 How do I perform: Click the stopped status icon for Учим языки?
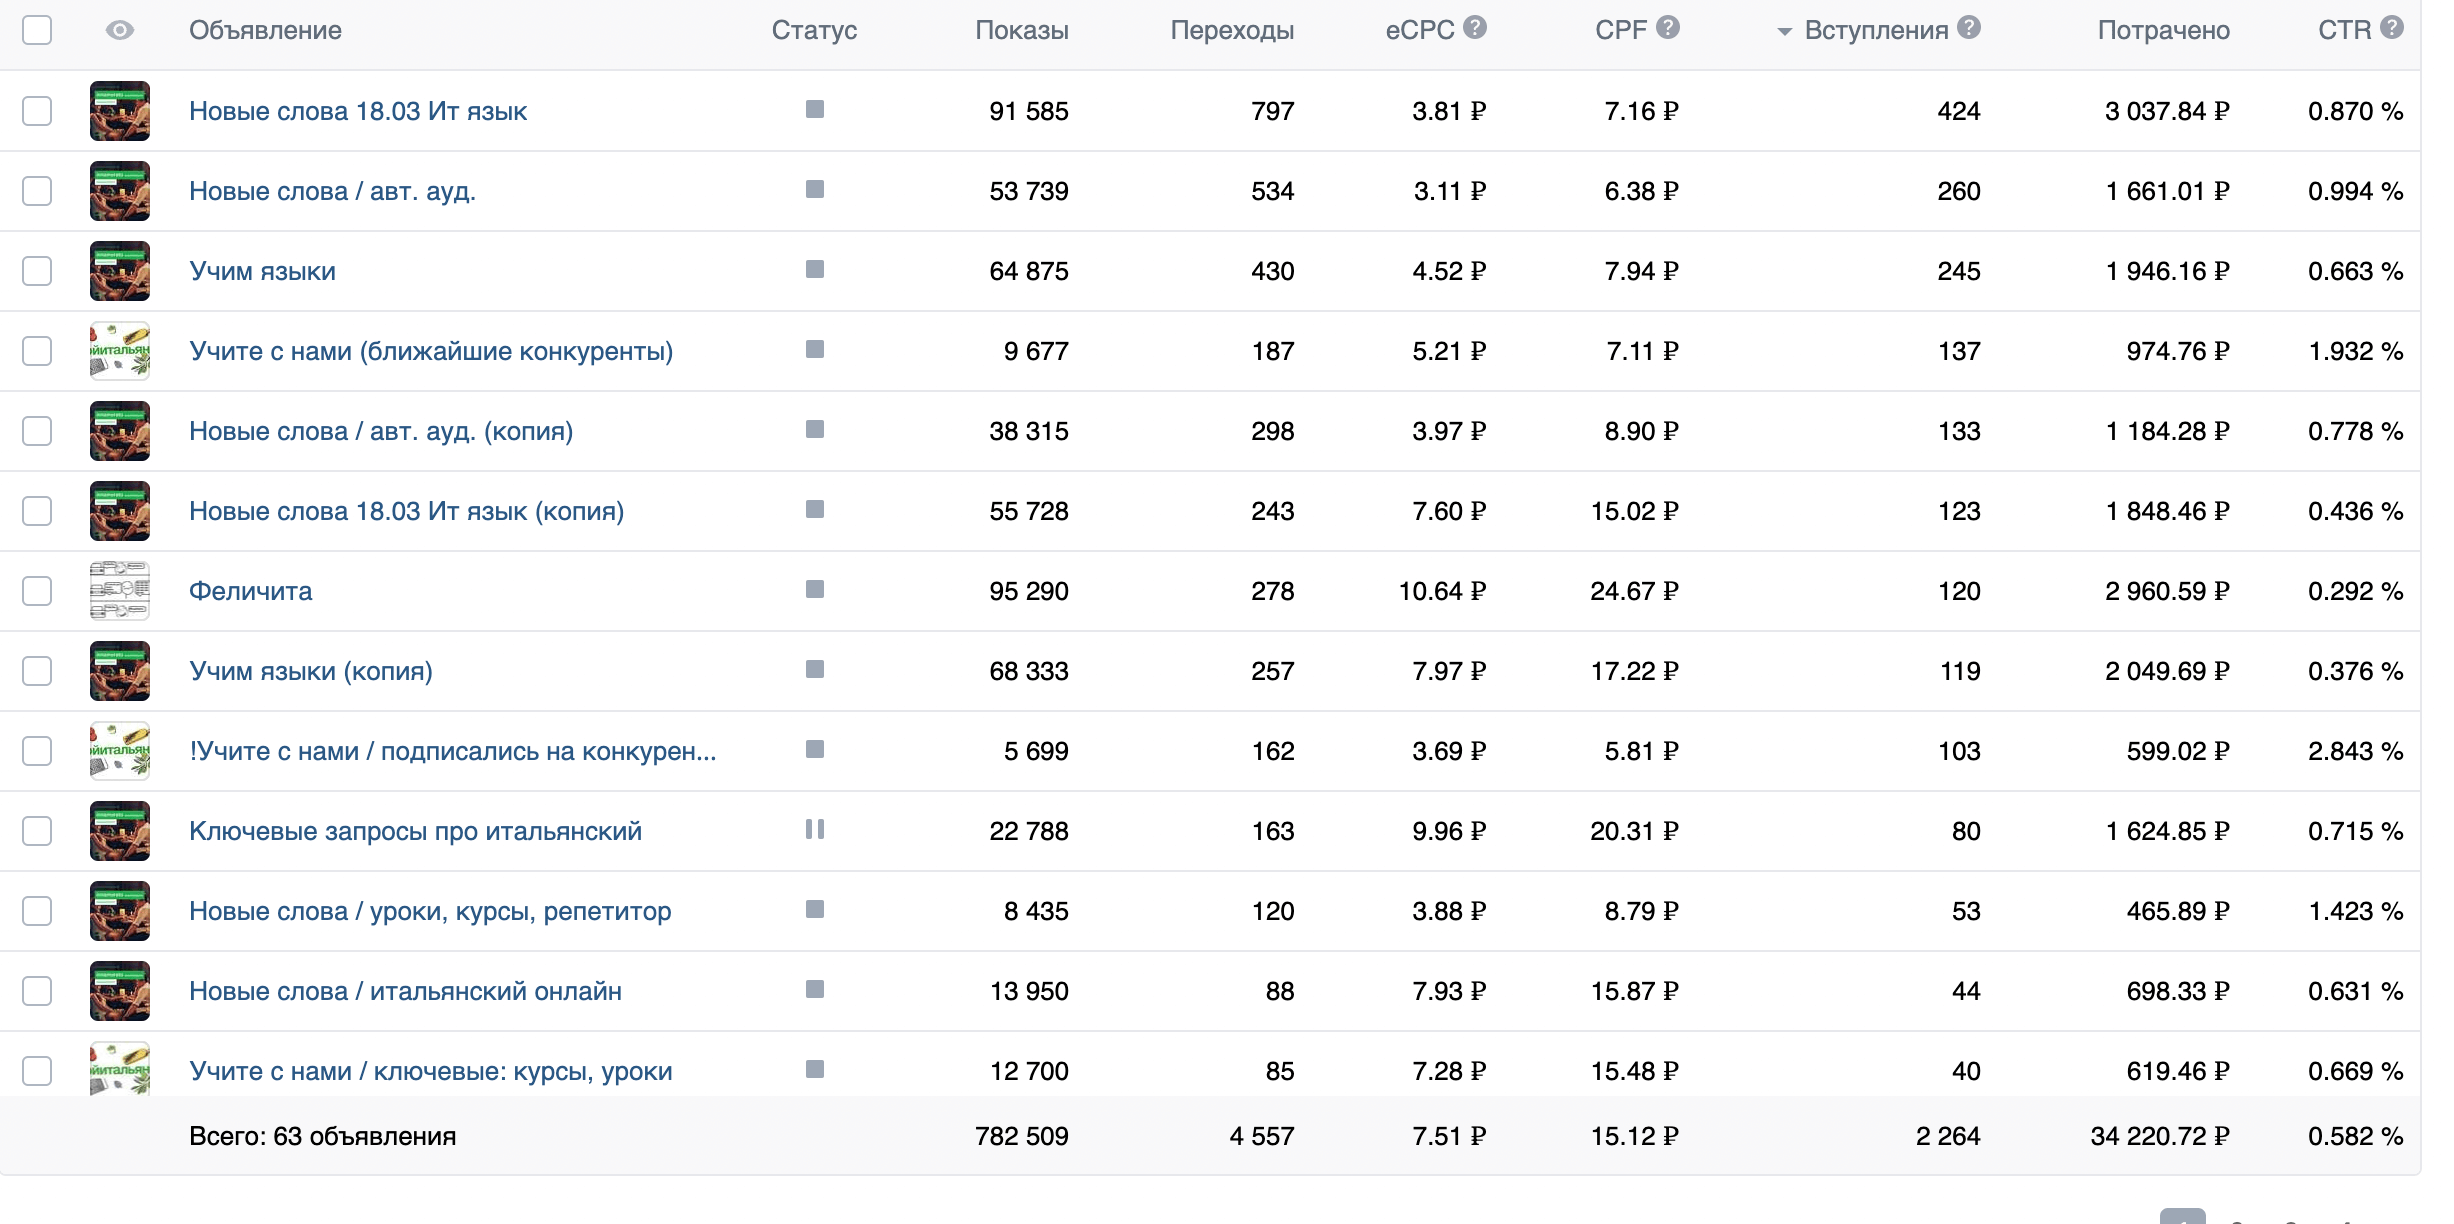click(814, 269)
